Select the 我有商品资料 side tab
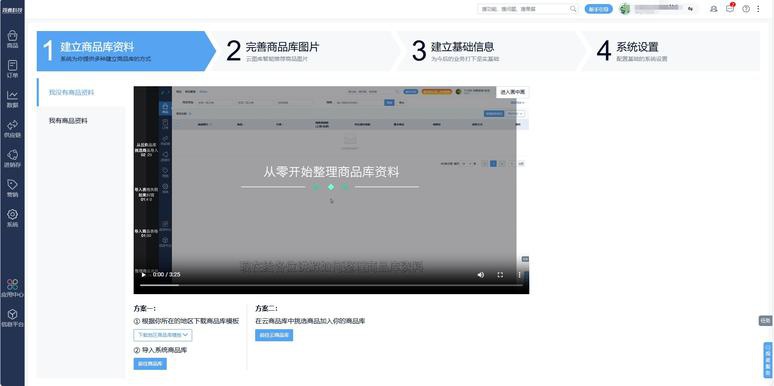774x386 pixels. click(x=81, y=120)
